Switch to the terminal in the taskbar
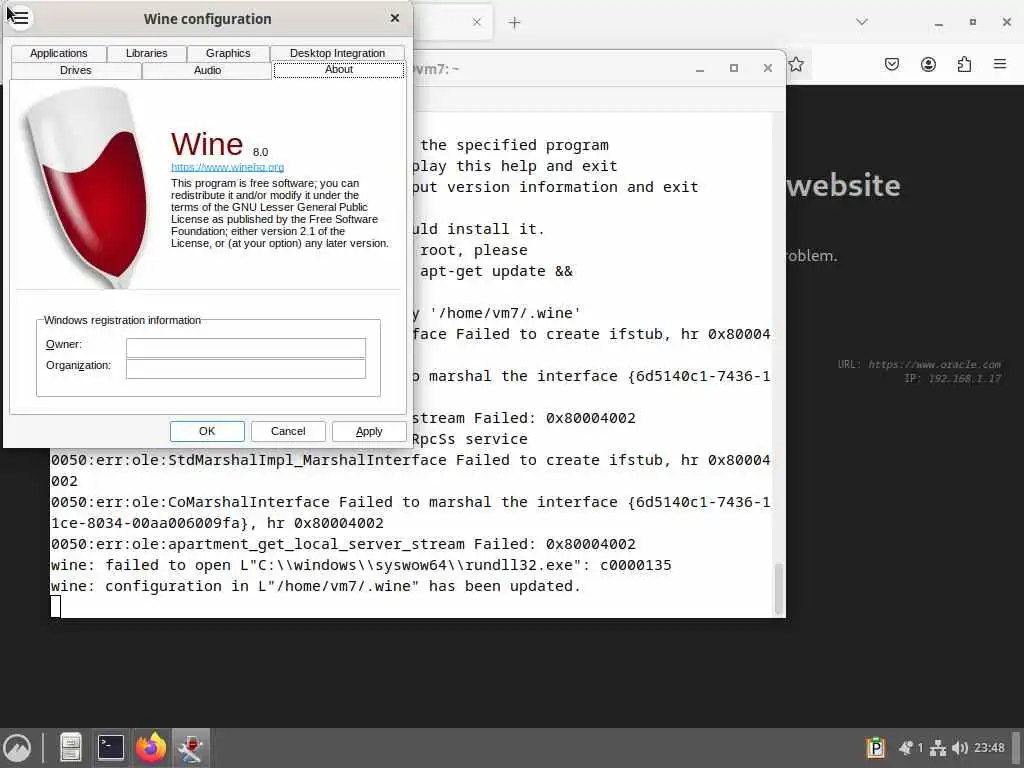 tap(111, 748)
